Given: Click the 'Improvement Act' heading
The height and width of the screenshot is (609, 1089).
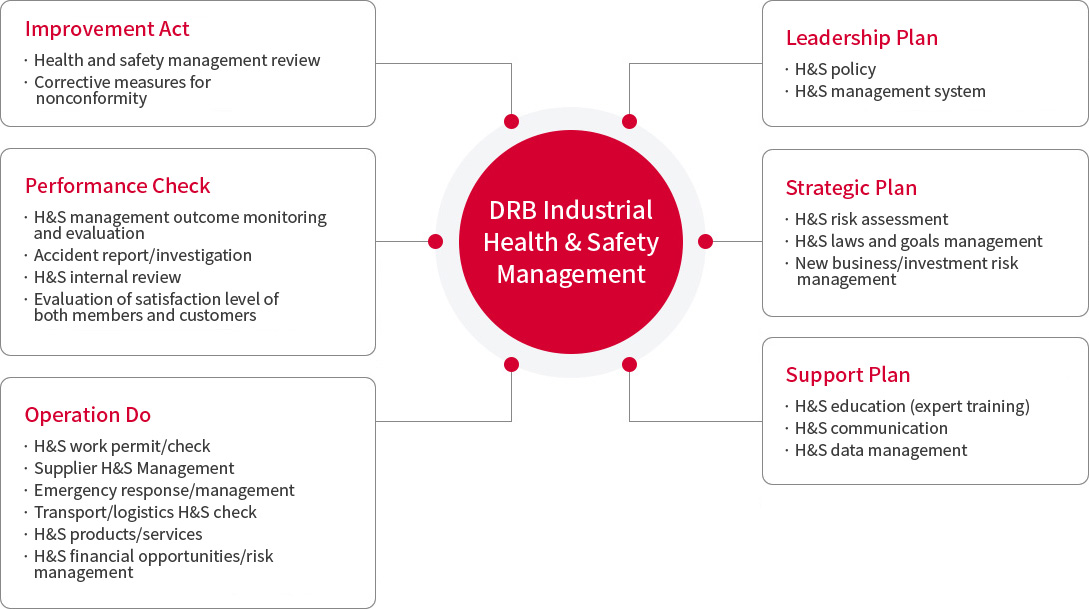Looking at the screenshot, I should [107, 29].
